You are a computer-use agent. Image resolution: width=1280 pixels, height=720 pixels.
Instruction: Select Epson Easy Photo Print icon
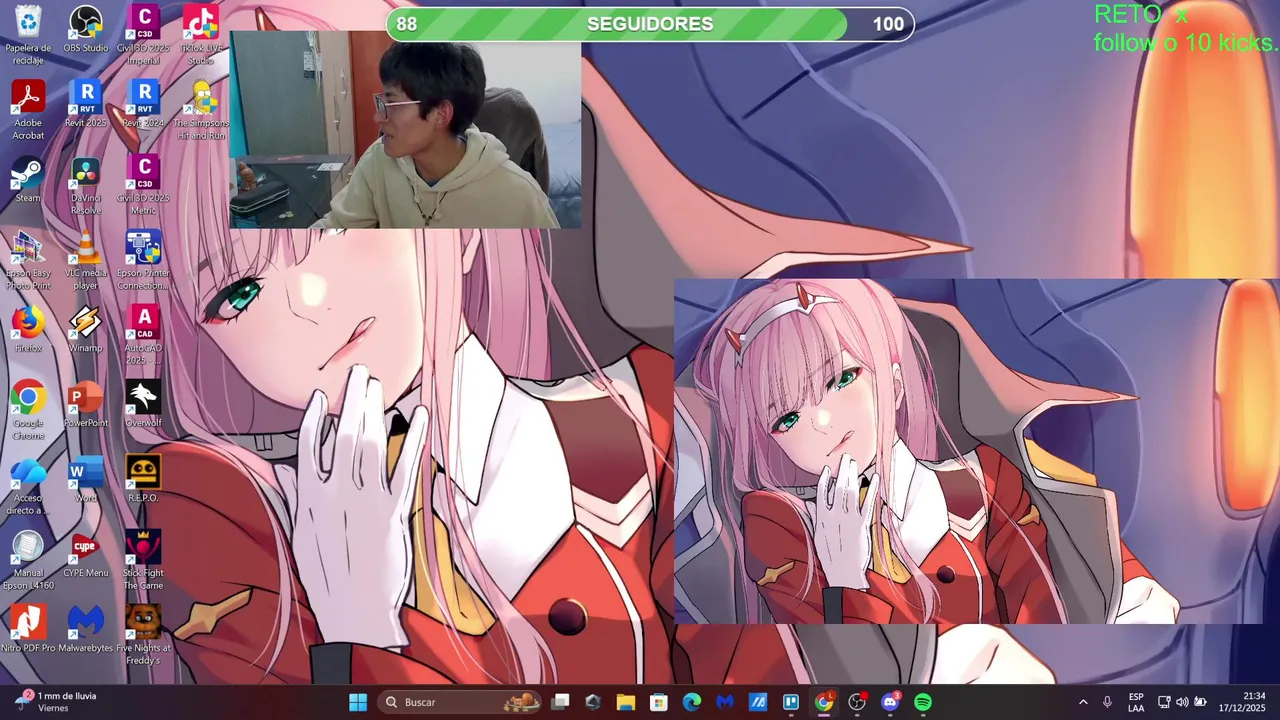tap(28, 260)
